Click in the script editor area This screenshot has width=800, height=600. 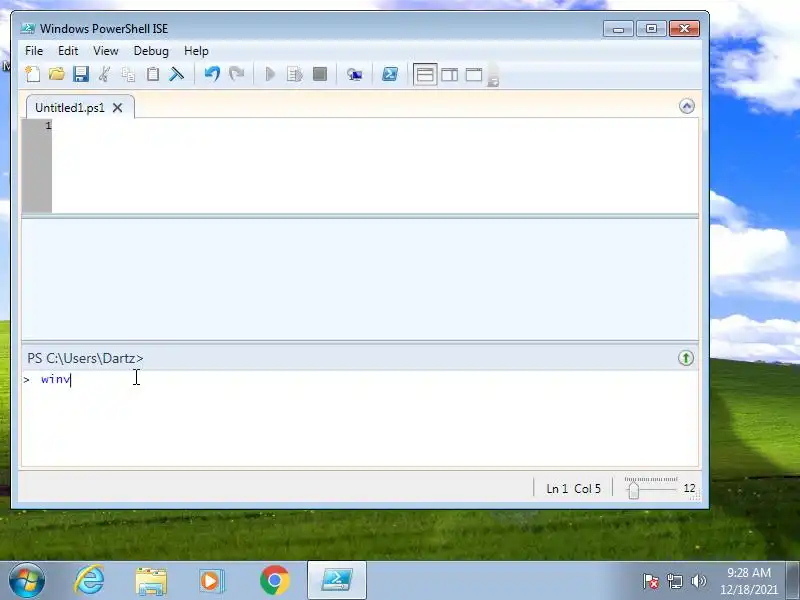374,165
